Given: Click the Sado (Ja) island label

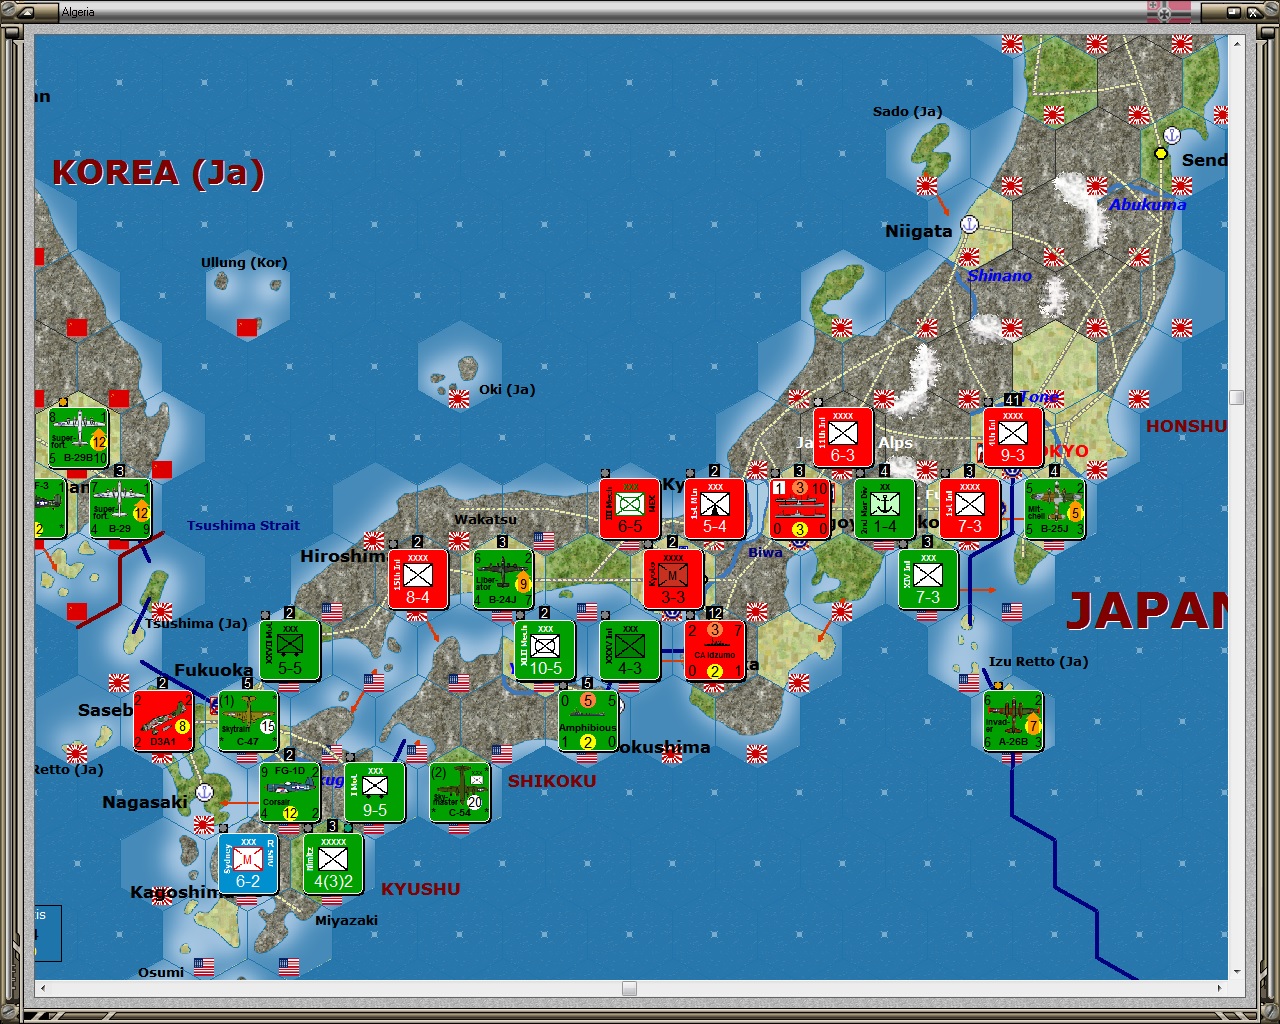Looking at the screenshot, I should coord(908,111).
